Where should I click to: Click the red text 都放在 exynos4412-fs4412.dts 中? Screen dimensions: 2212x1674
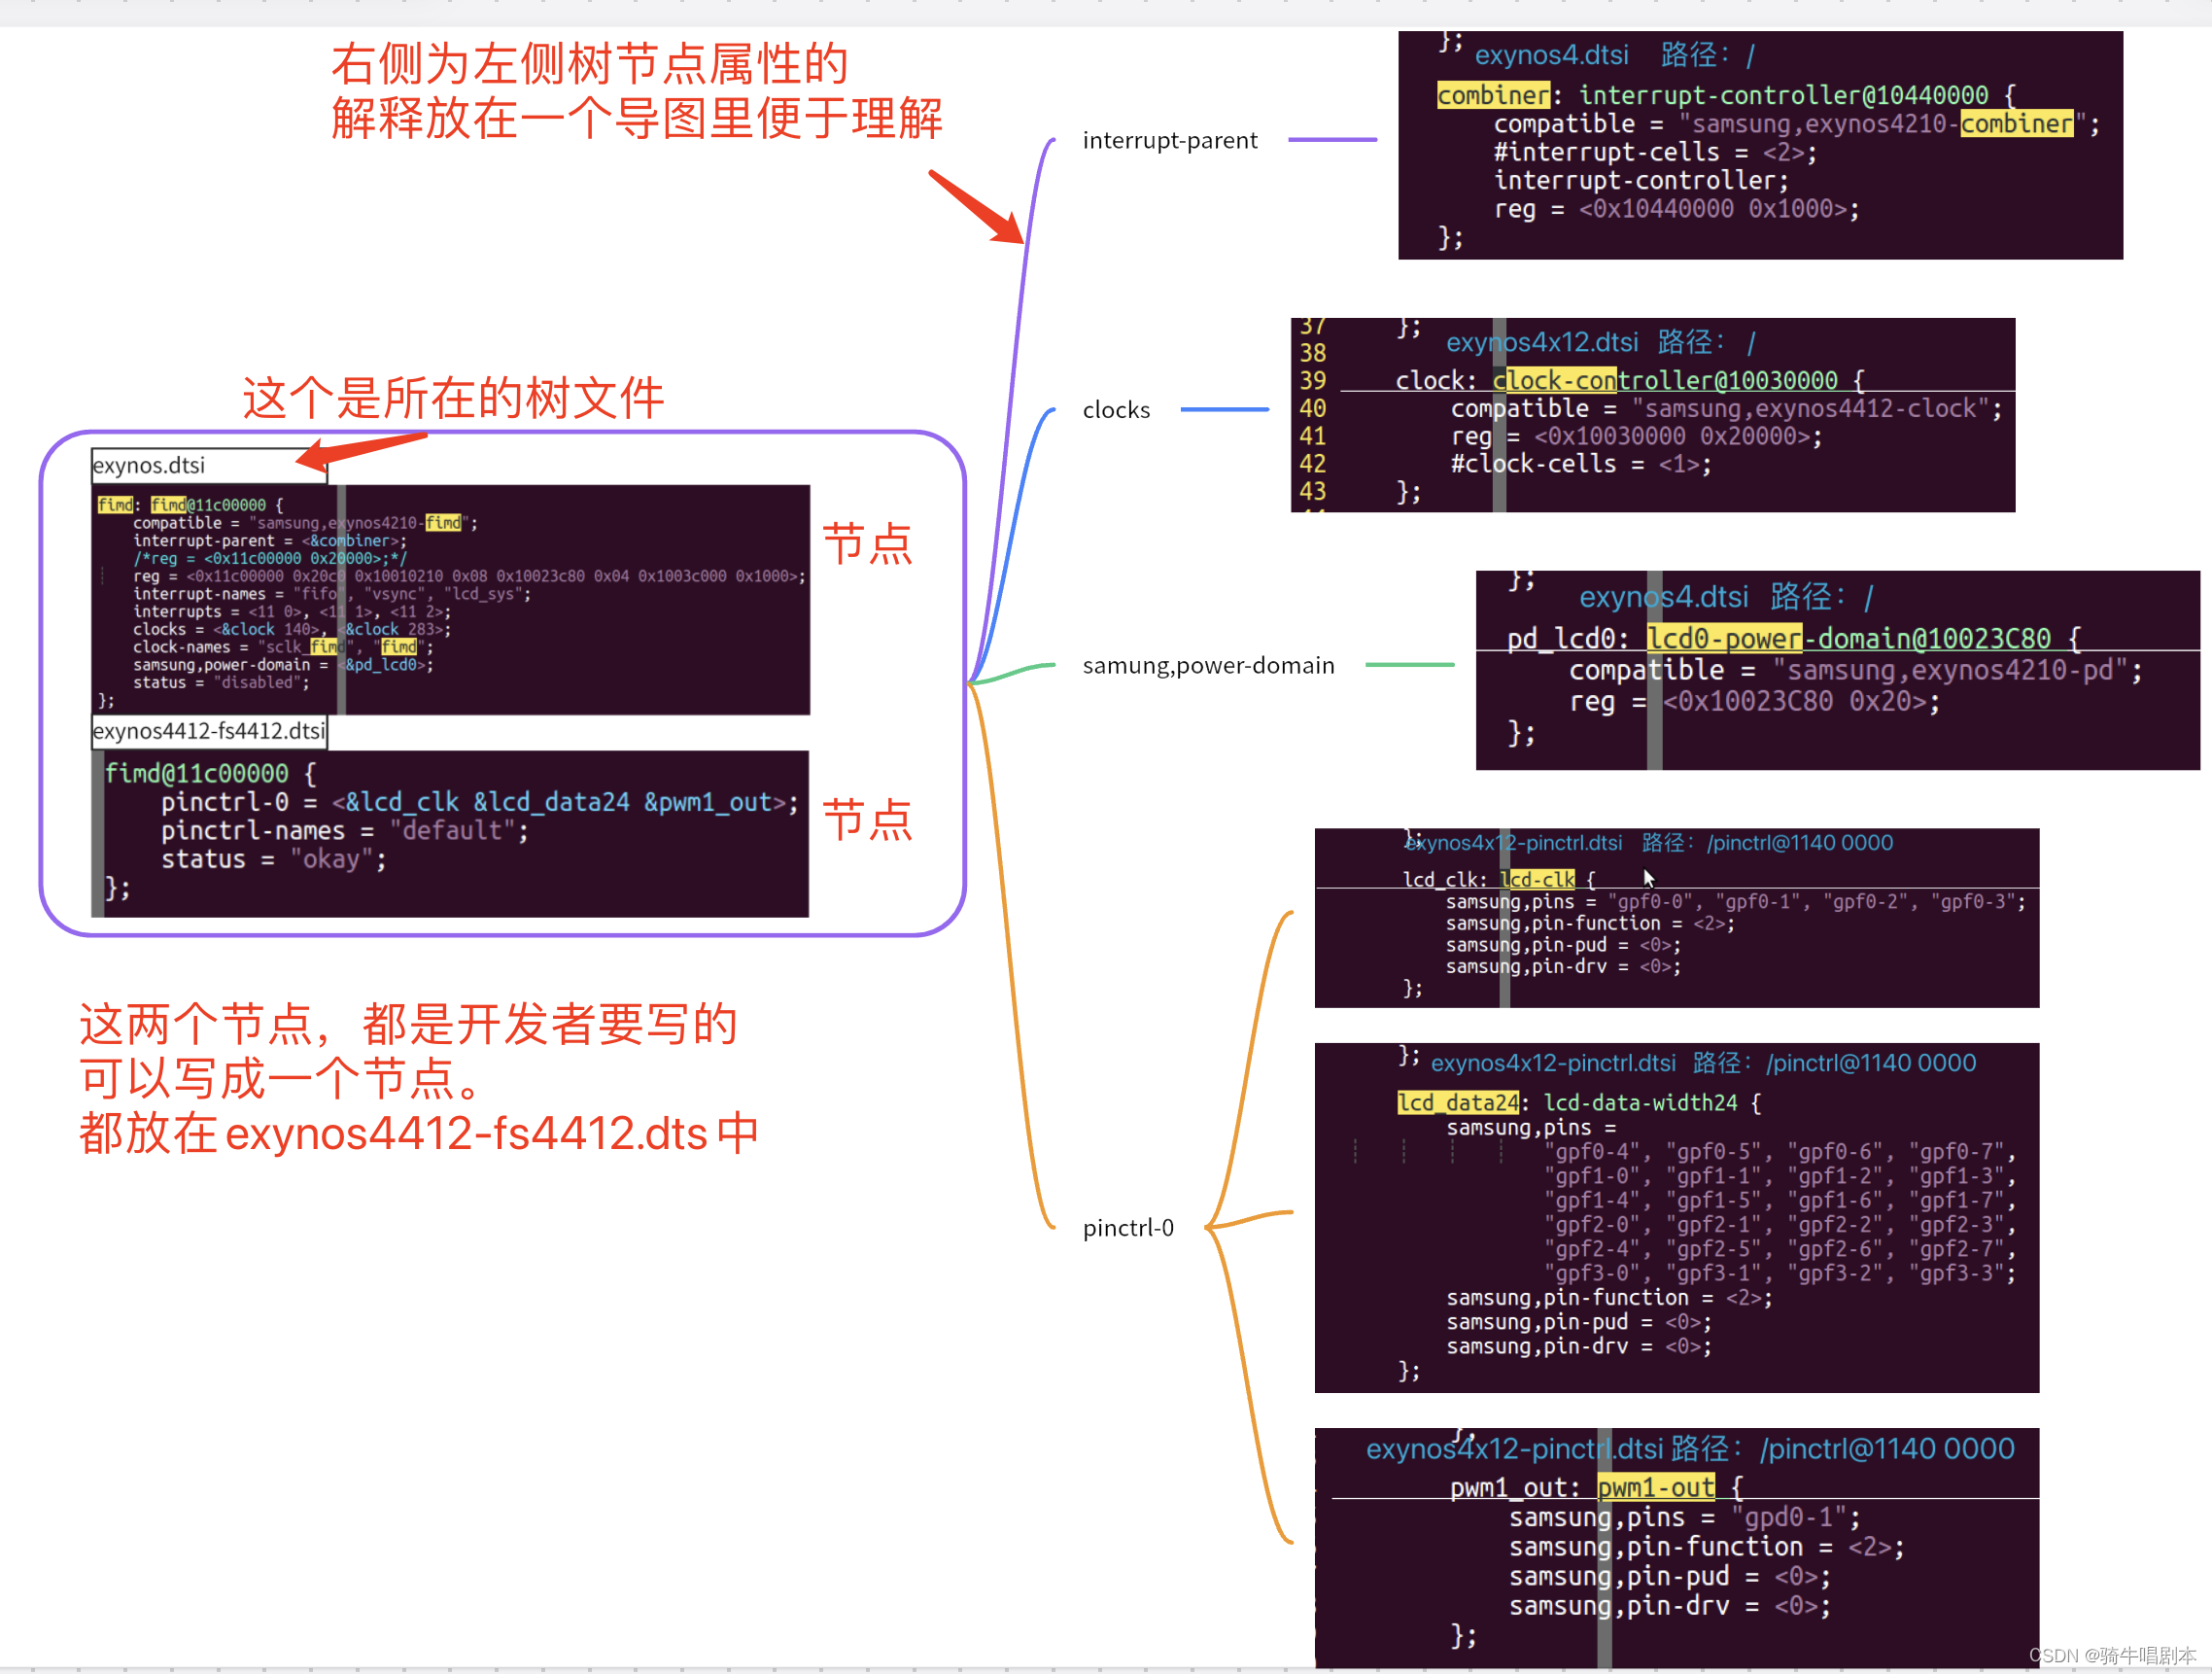pyautogui.click(x=418, y=1134)
